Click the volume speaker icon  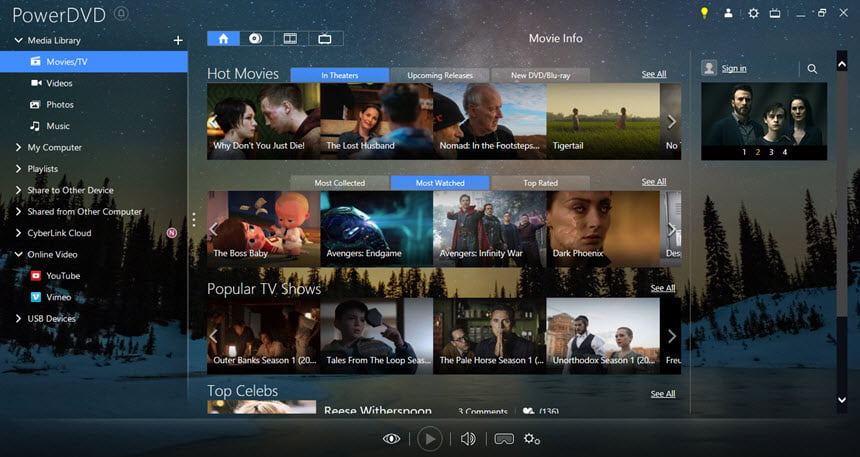[468, 438]
